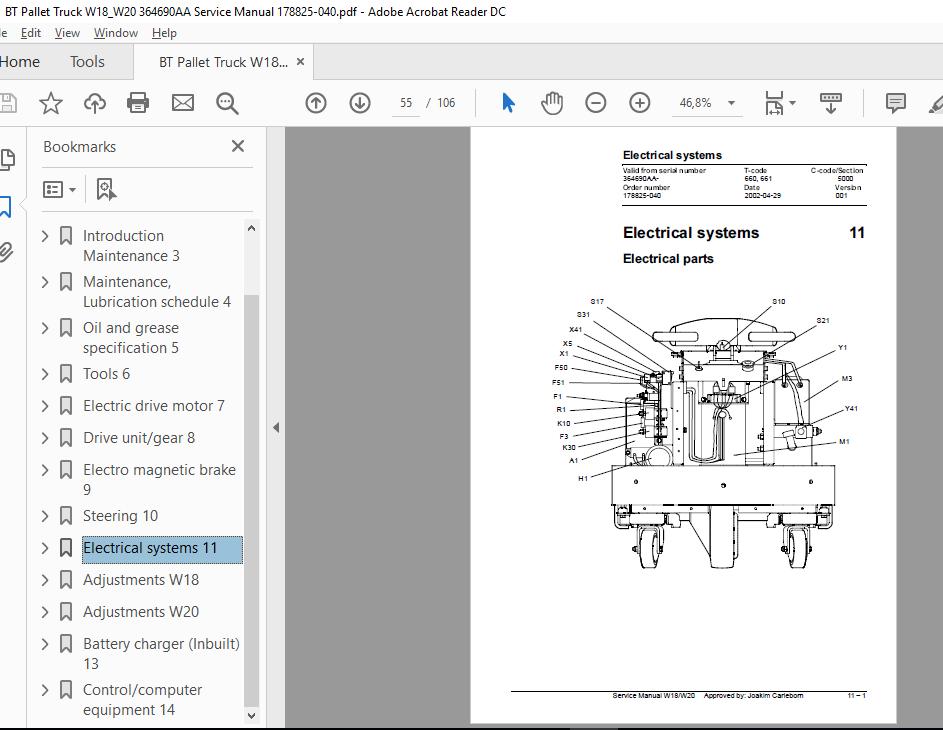Viewport: 943px width, 730px height.
Task: Activate the arrow selection tool
Action: coord(508,103)
